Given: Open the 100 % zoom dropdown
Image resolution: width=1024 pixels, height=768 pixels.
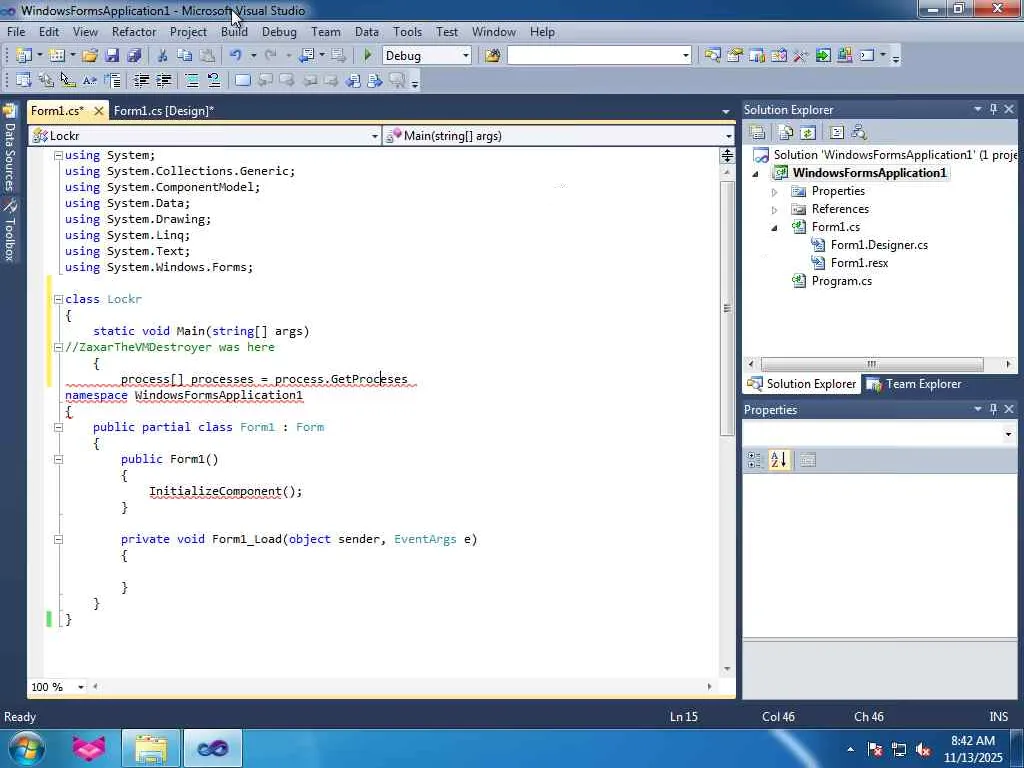Looking at the screenshot, I should 81,687.
